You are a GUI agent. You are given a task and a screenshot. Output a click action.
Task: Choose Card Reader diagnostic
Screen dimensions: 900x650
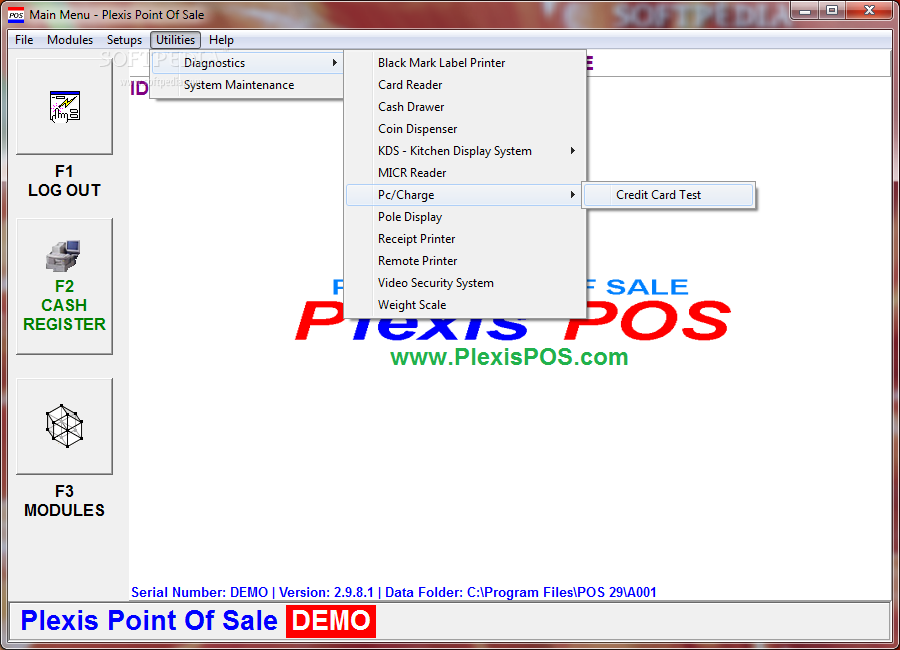pyautogui.click(x=465, y=85)
